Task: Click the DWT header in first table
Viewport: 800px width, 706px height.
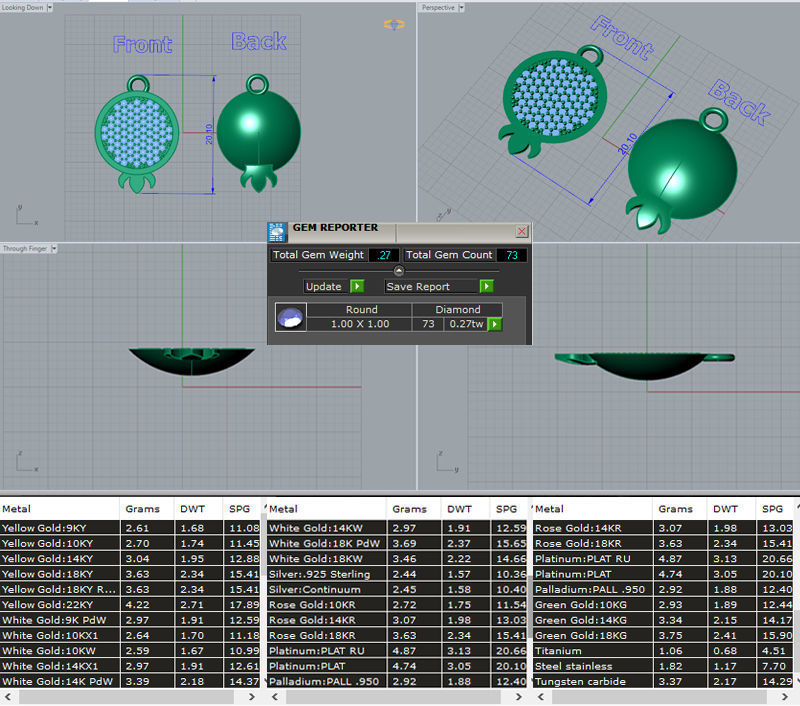Action: click(198, 509)
